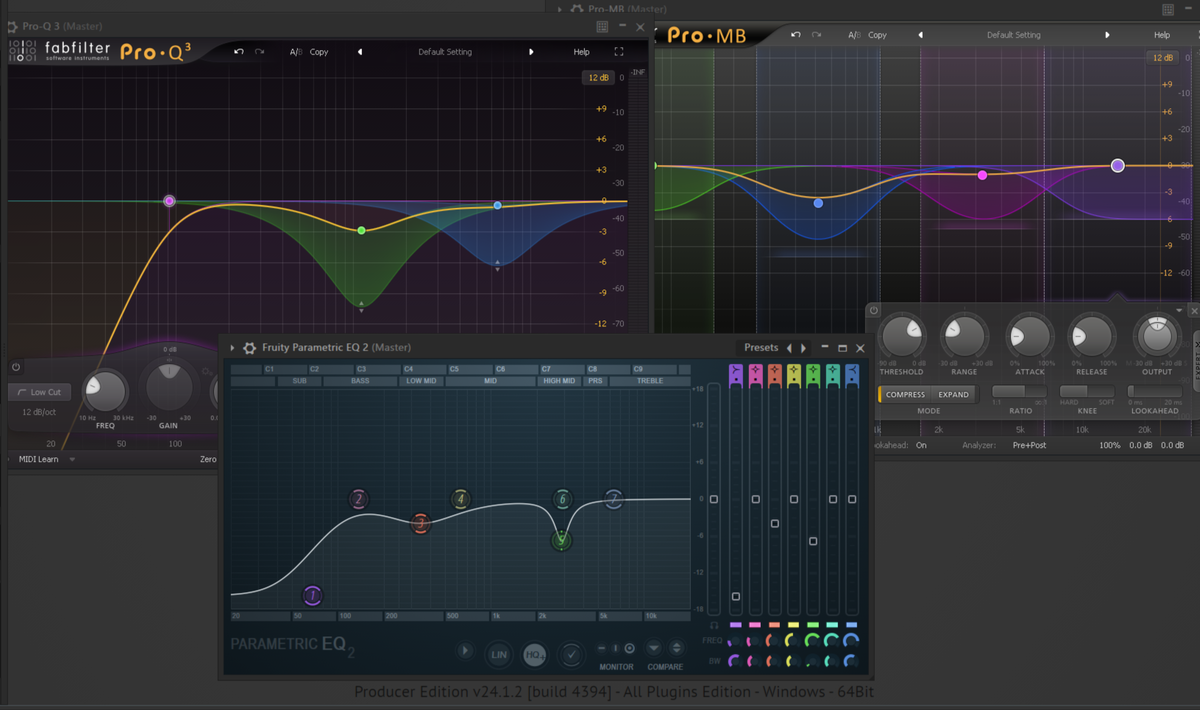
Task: Open Default Setting preset menu in Pro-MB
Action: coord(1014,35)
